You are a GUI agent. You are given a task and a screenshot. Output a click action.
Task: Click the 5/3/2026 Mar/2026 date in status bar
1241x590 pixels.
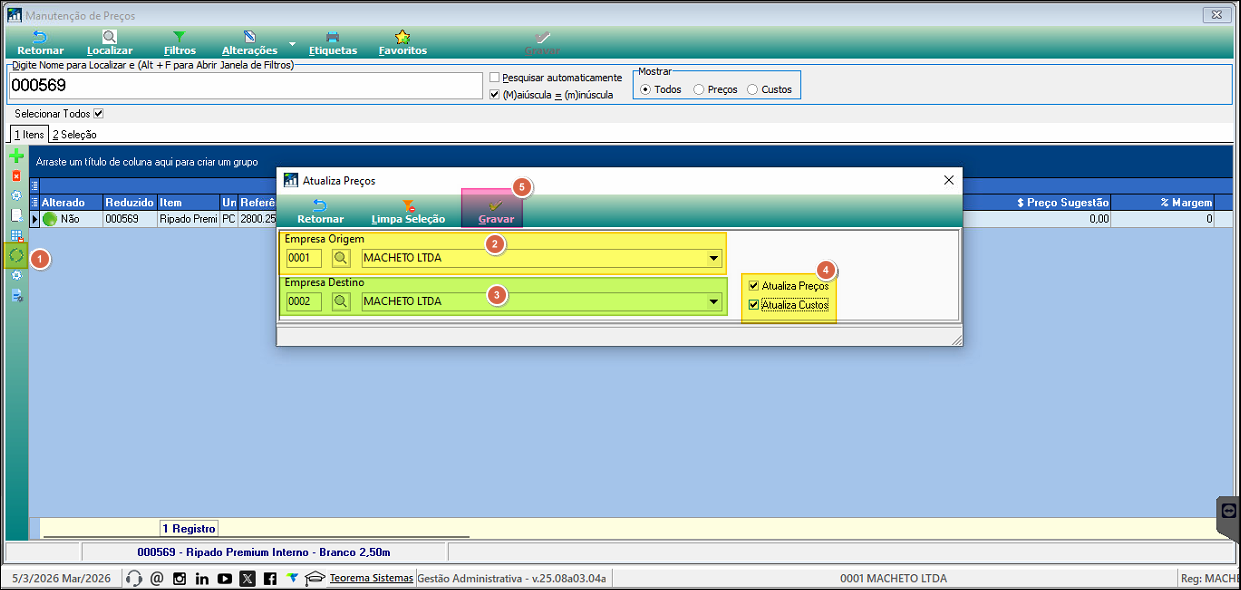[62, 578]
